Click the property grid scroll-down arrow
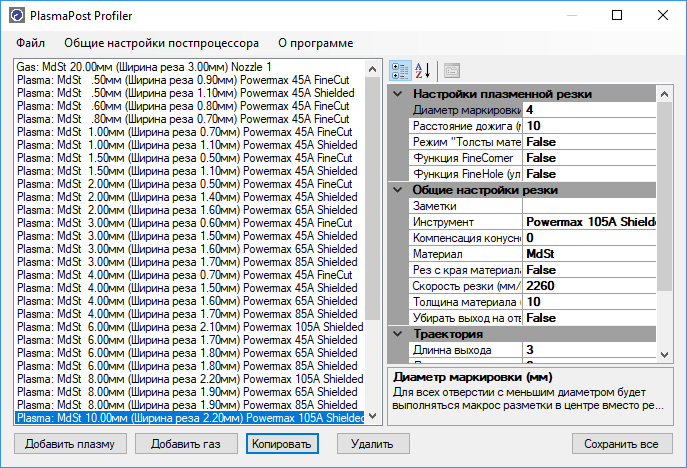Viewport: 687px width, 468px height. click(664, 355)
